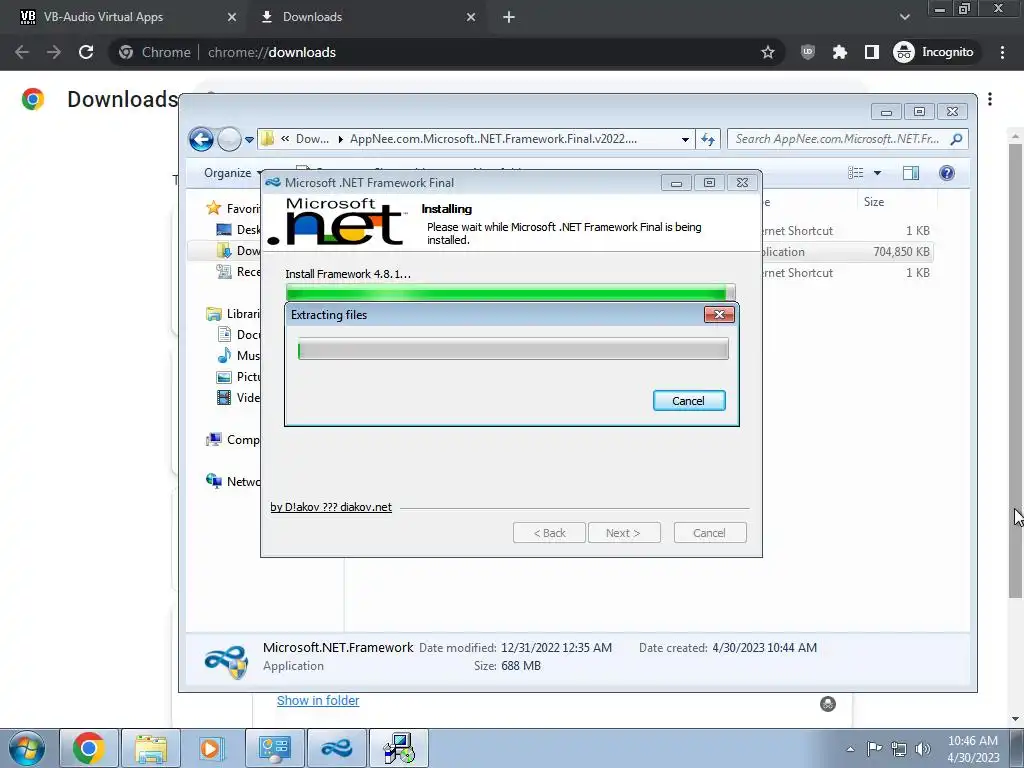
Task: Click the Dow... breadcrumb in address bar
Action: [x=312, y=138]
